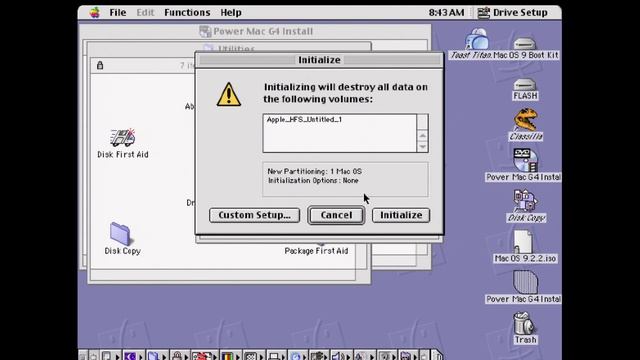Click the 8:43 AM menu bar clock
640x360 pixels.
point(446,13)
